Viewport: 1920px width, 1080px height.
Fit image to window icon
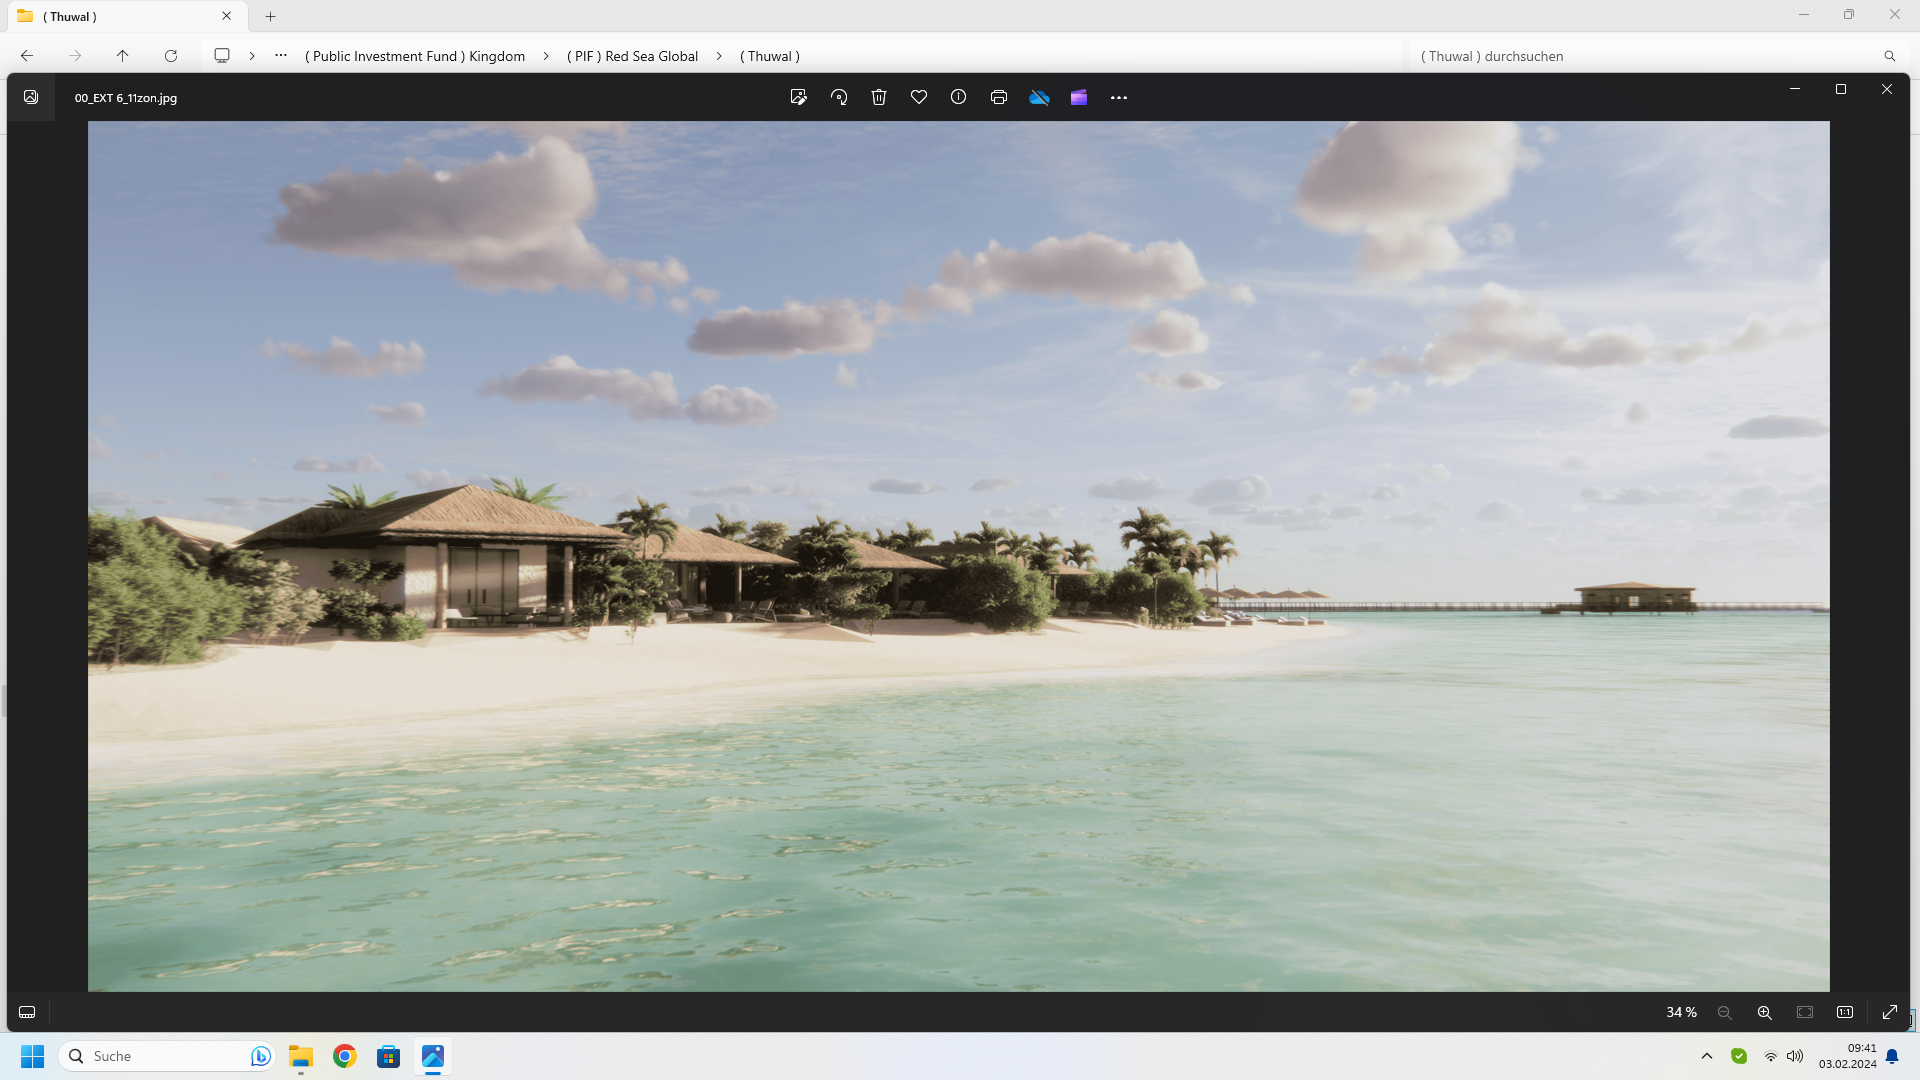click(1805, 1012)
